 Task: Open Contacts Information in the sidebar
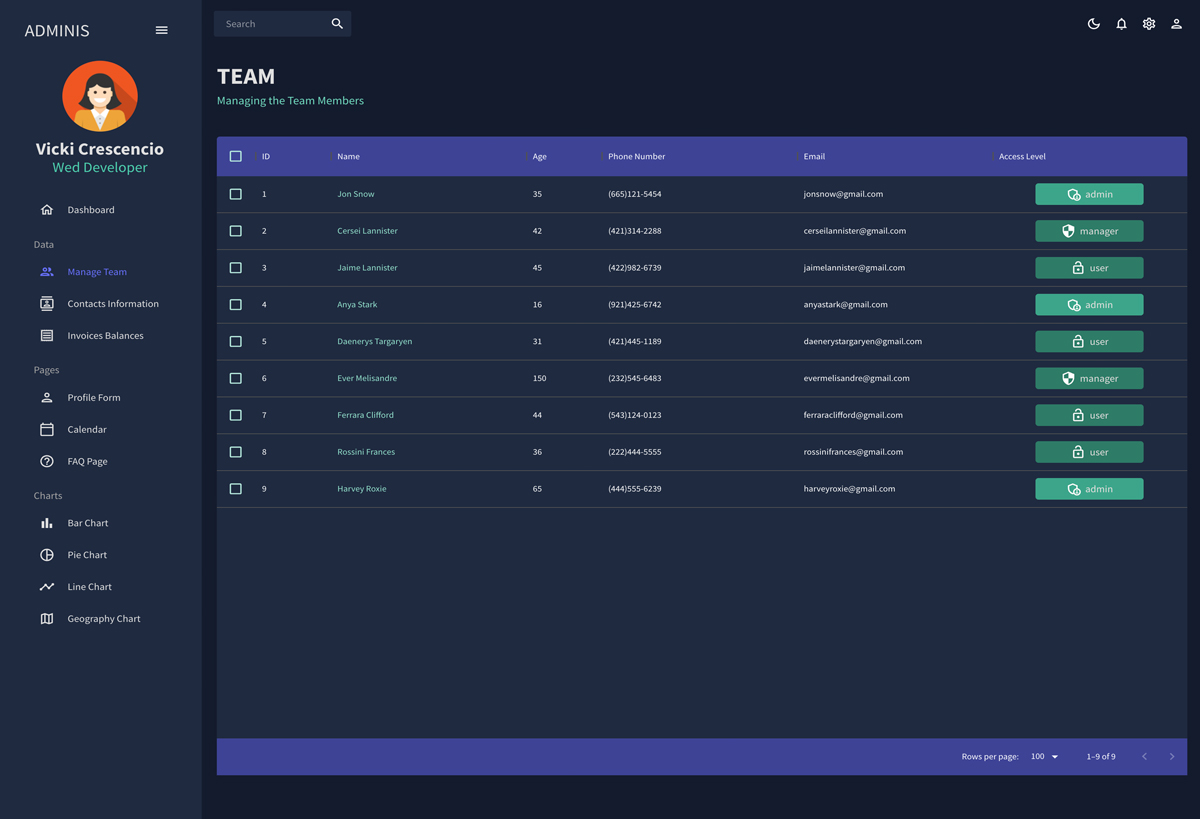[x=112, y=304]
